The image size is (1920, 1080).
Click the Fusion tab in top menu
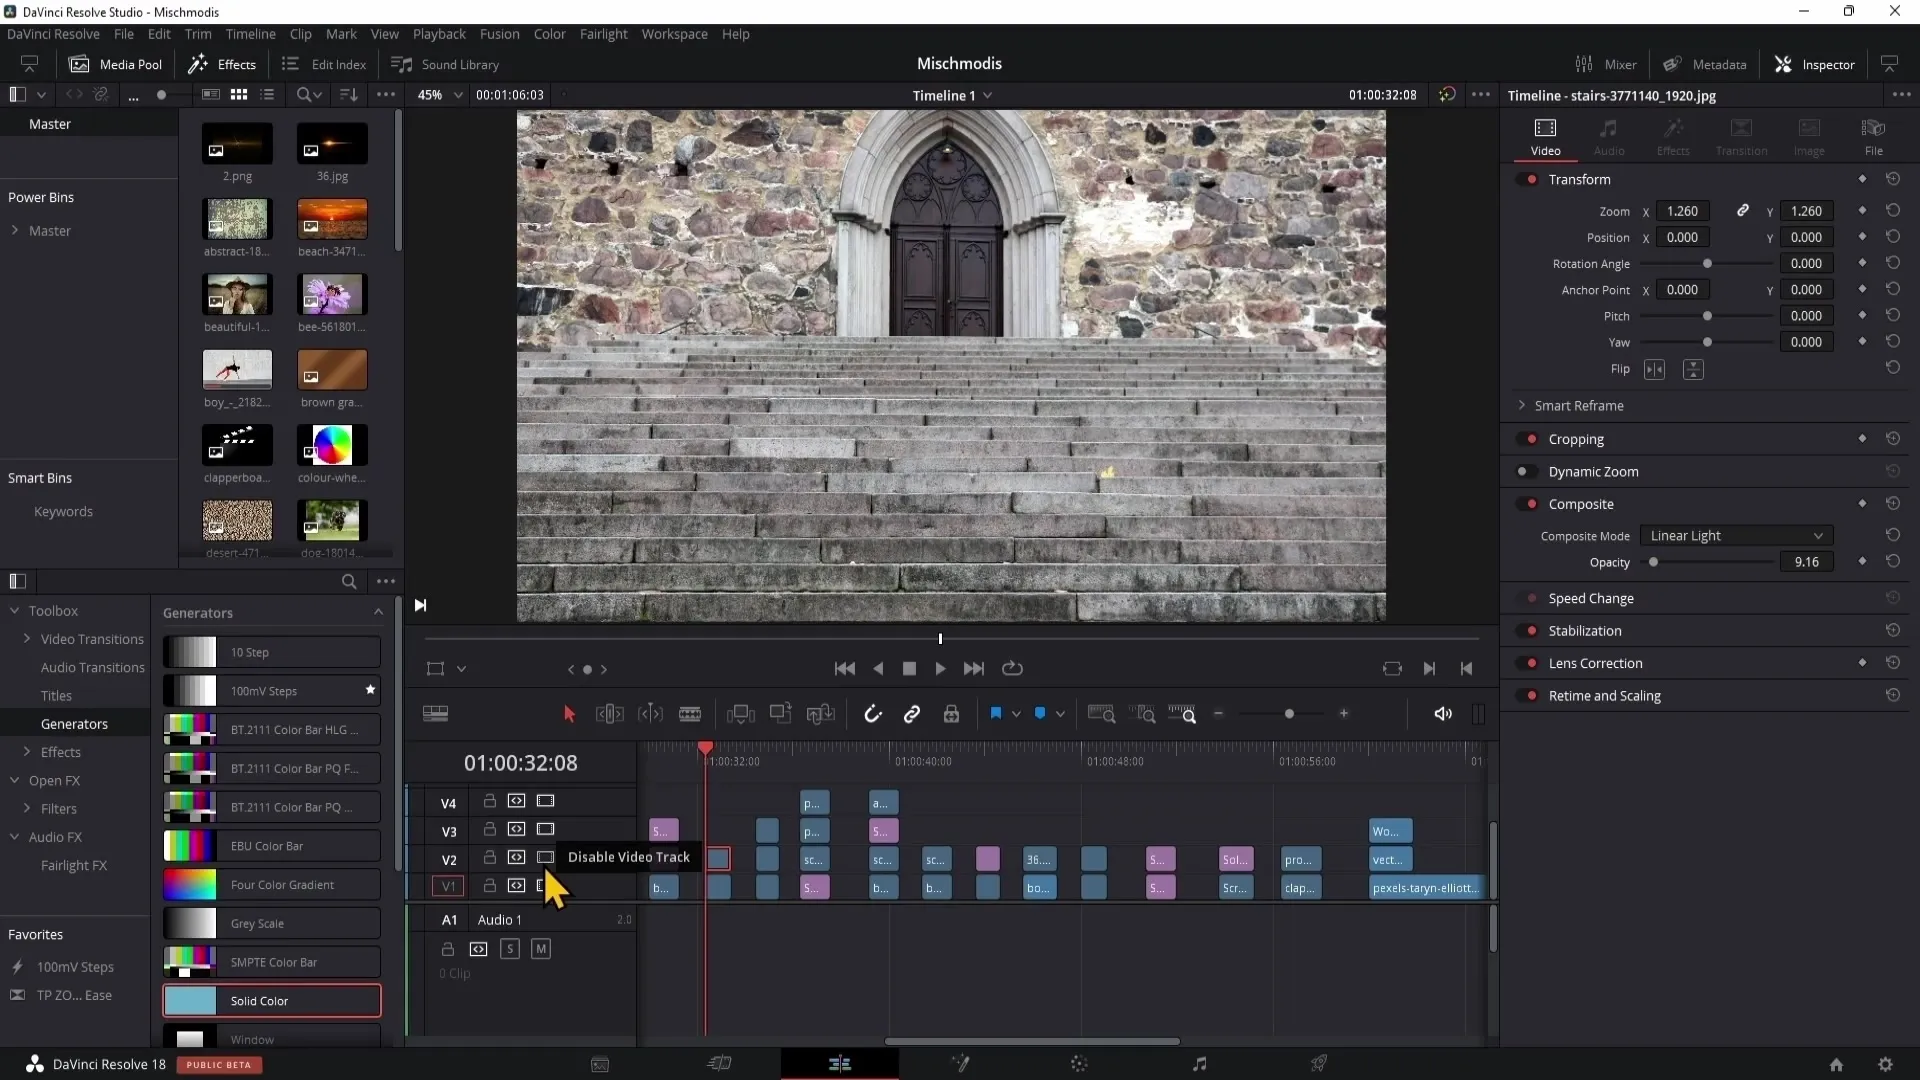[498, 34]
